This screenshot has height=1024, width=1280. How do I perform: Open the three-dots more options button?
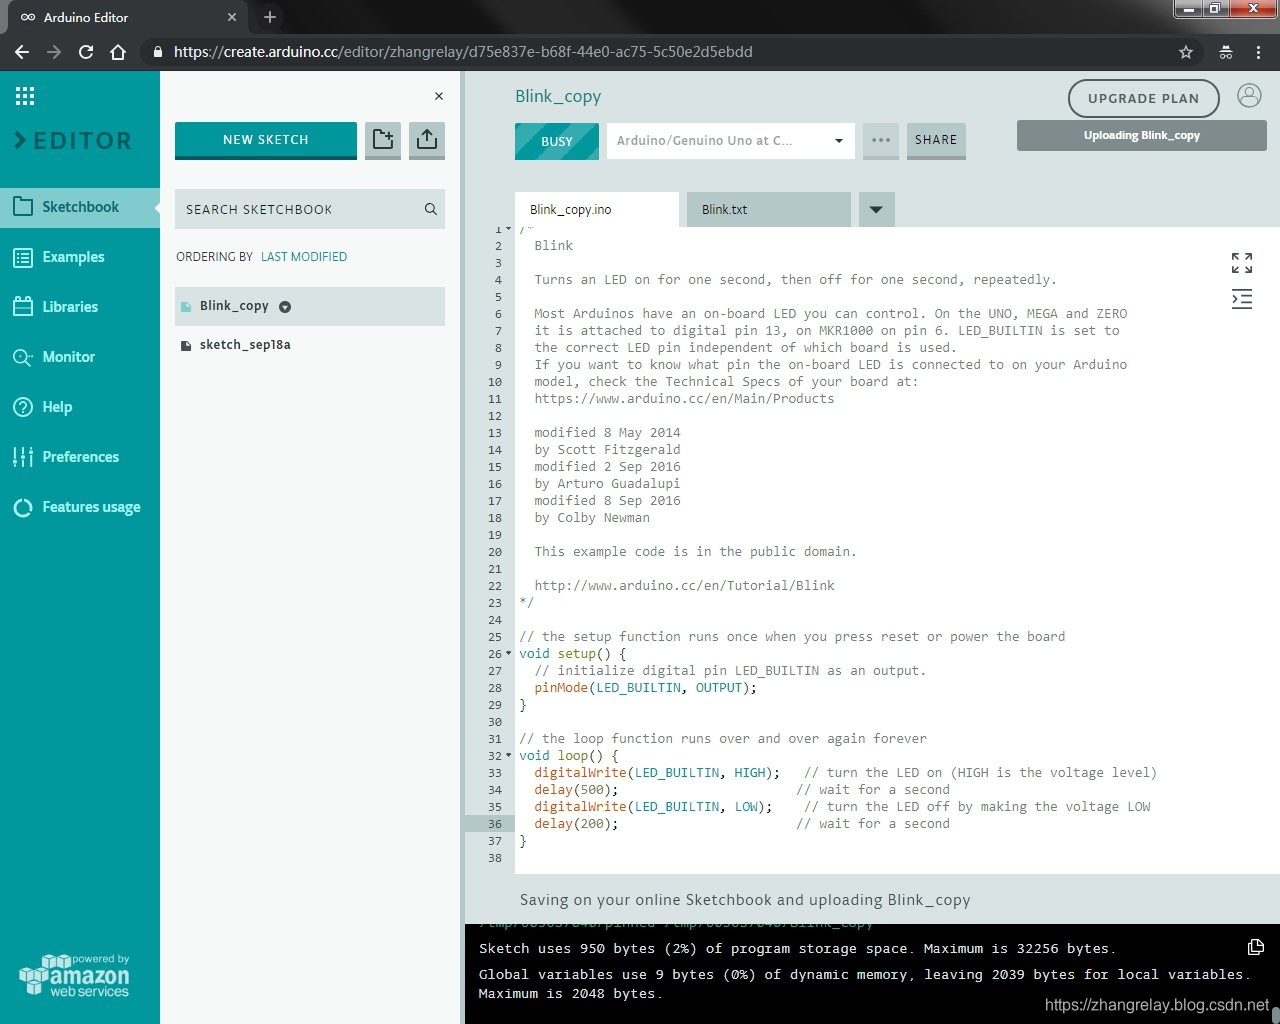(881, 140)
